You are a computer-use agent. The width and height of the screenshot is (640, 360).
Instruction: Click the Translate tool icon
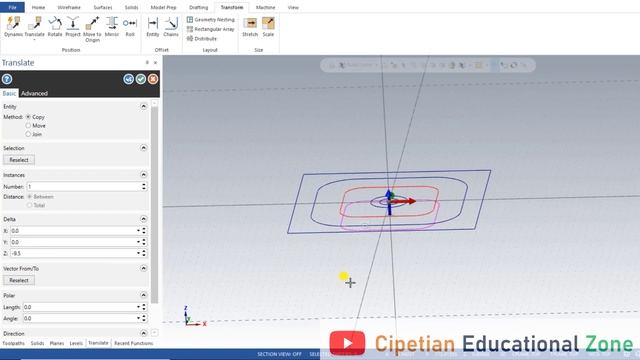tap(35, 27)
